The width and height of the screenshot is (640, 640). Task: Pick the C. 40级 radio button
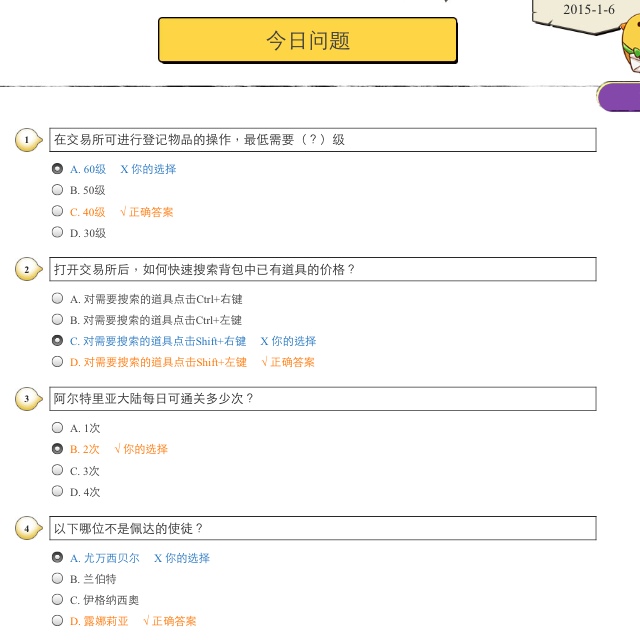click(x=57, y=211)
